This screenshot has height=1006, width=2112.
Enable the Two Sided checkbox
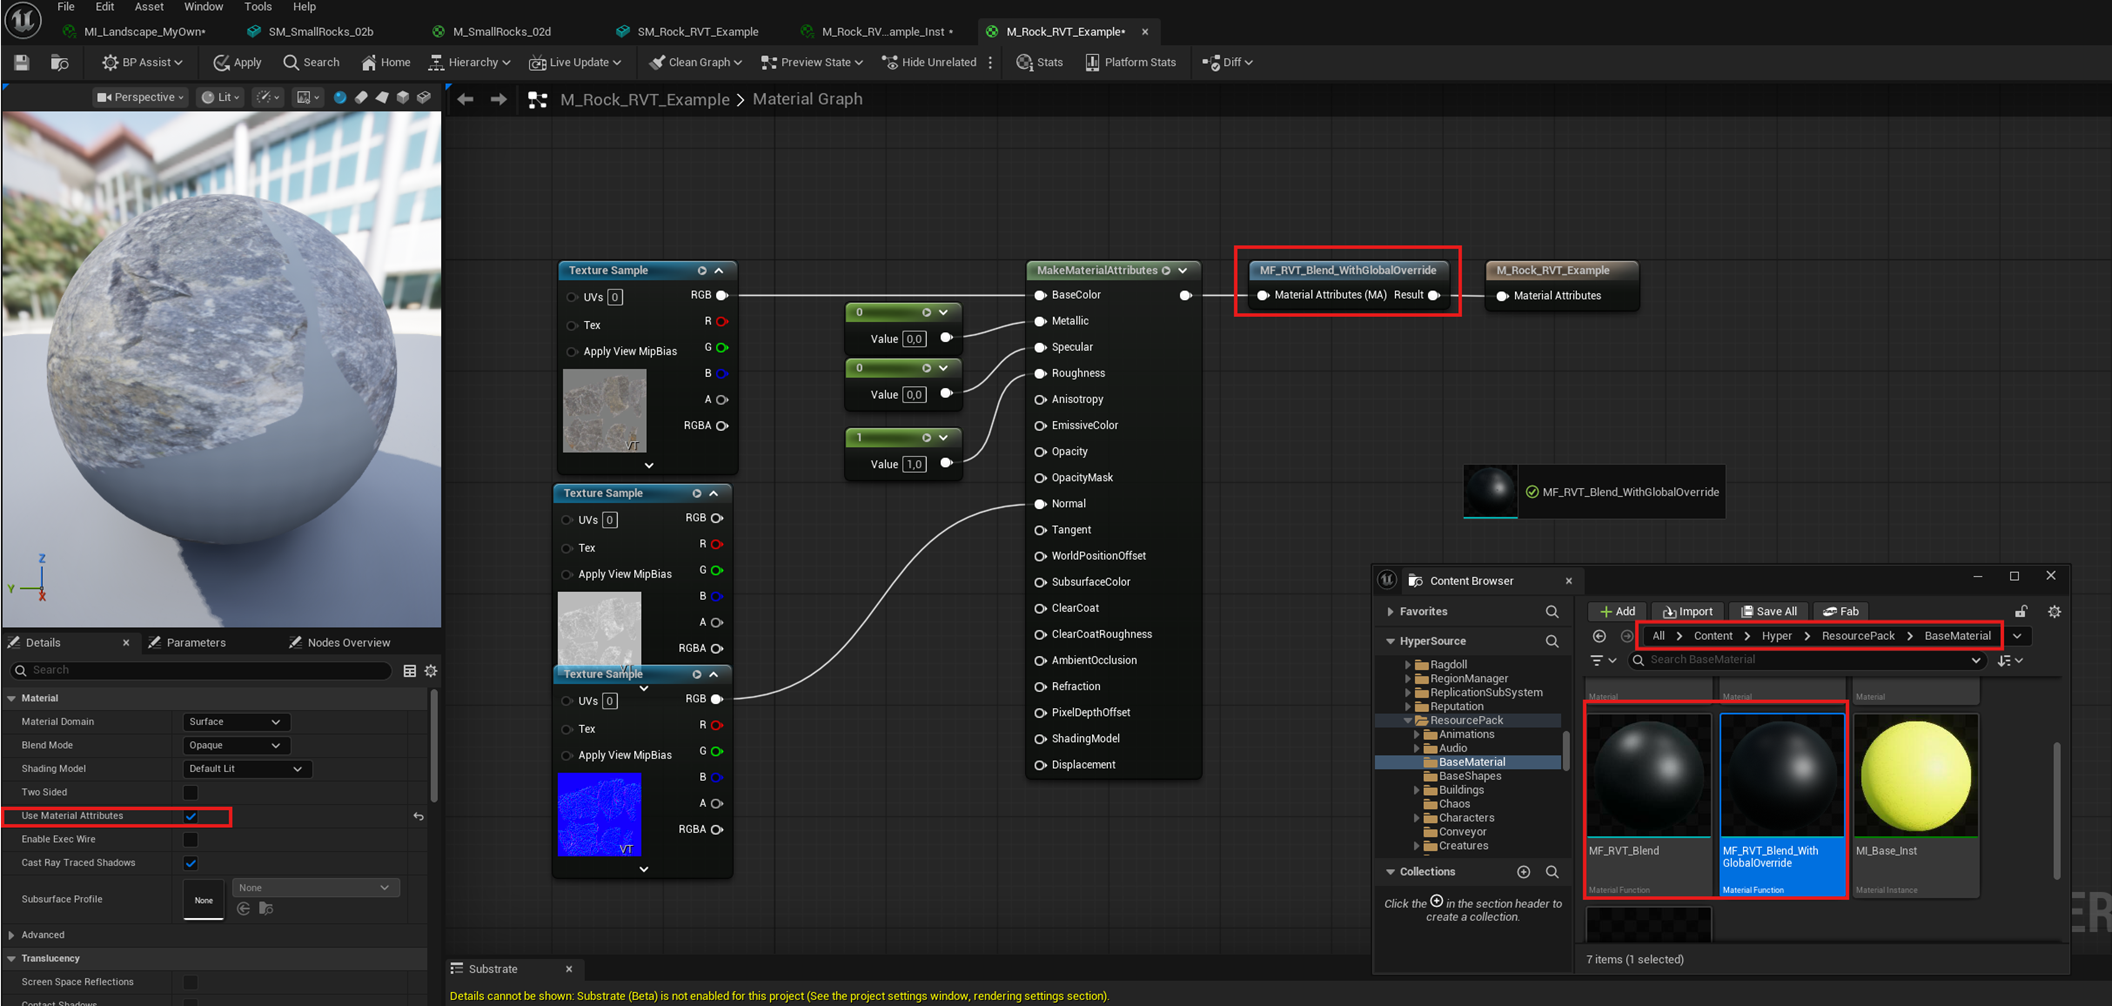coord(191,792)
